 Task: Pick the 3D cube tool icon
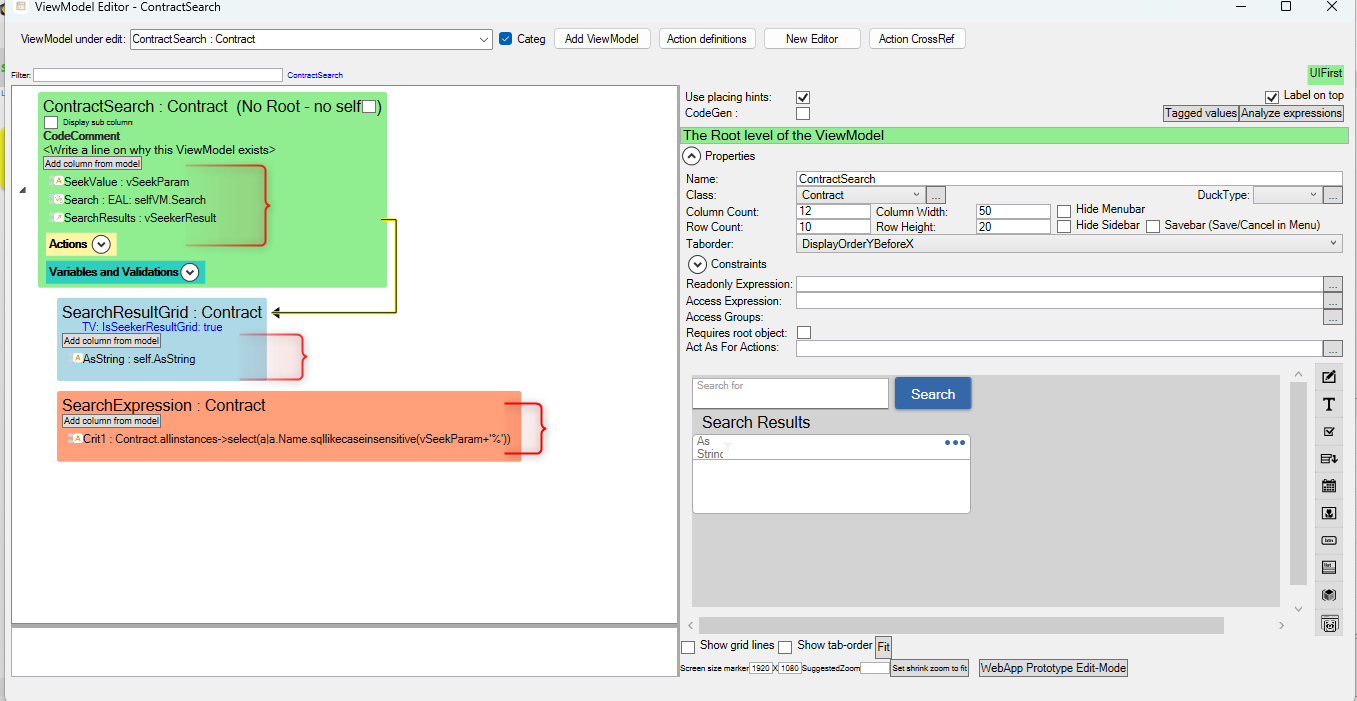coord(1329,594)
